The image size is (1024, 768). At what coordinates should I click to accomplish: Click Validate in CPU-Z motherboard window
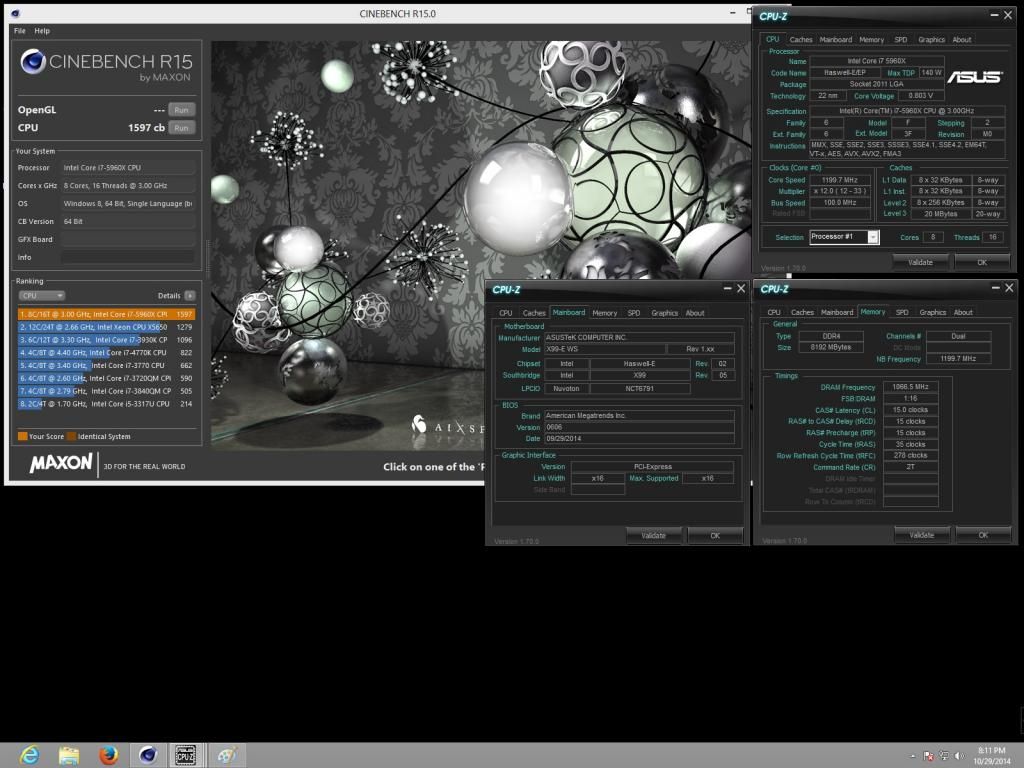coord(653,536)
